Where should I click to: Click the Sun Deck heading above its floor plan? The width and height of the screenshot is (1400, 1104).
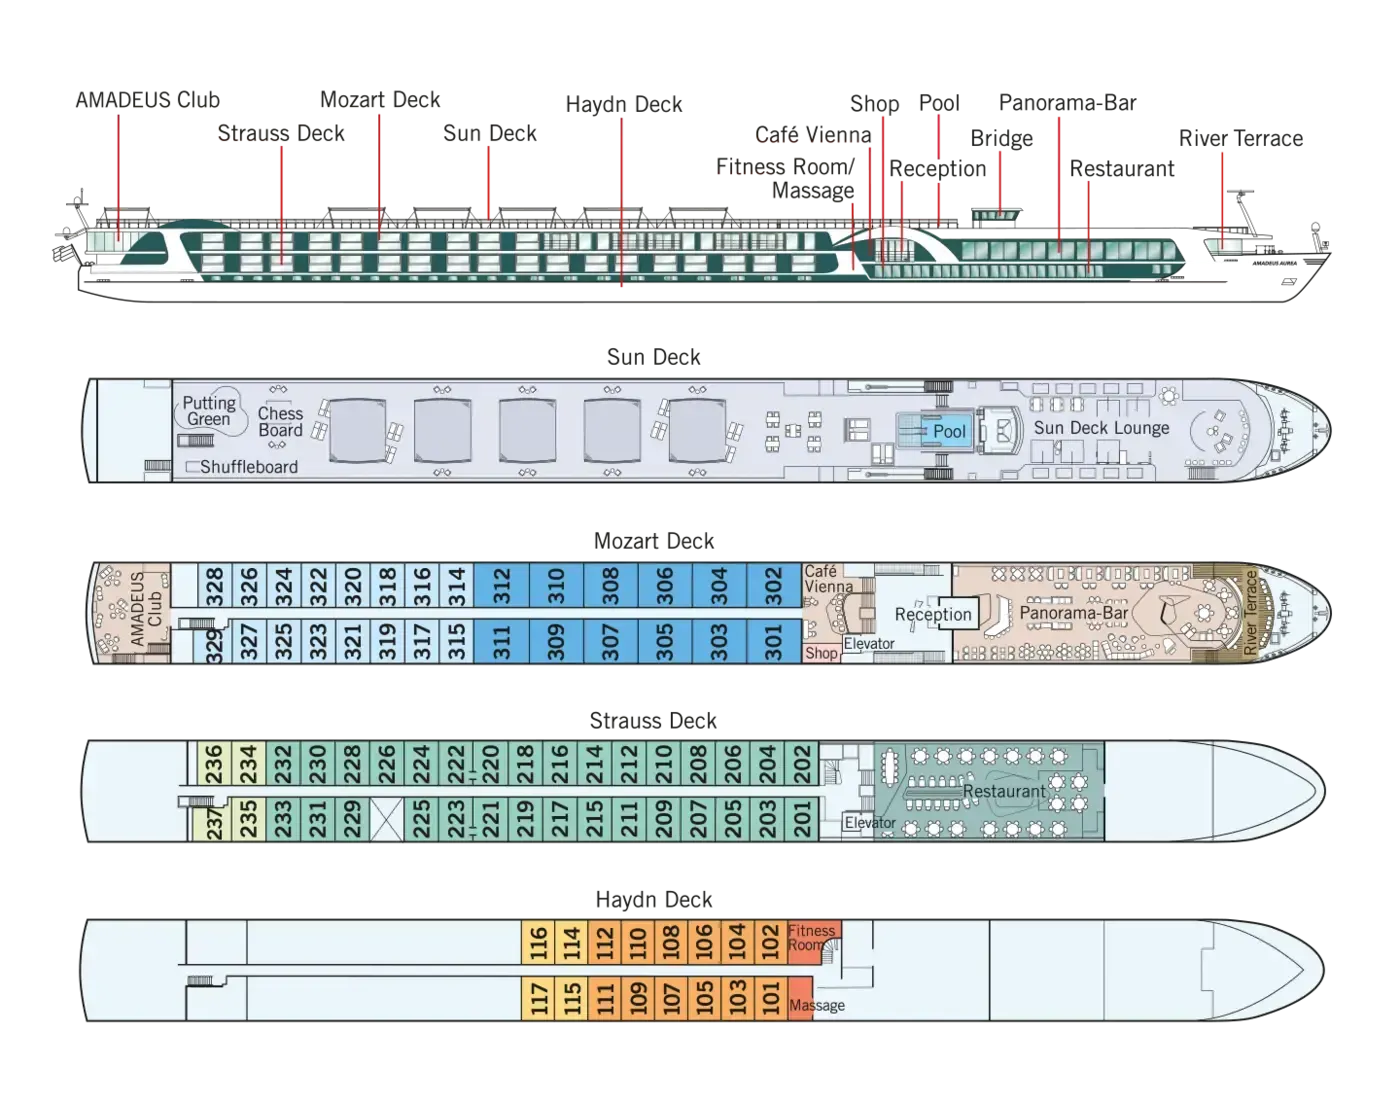click(654, 357)
